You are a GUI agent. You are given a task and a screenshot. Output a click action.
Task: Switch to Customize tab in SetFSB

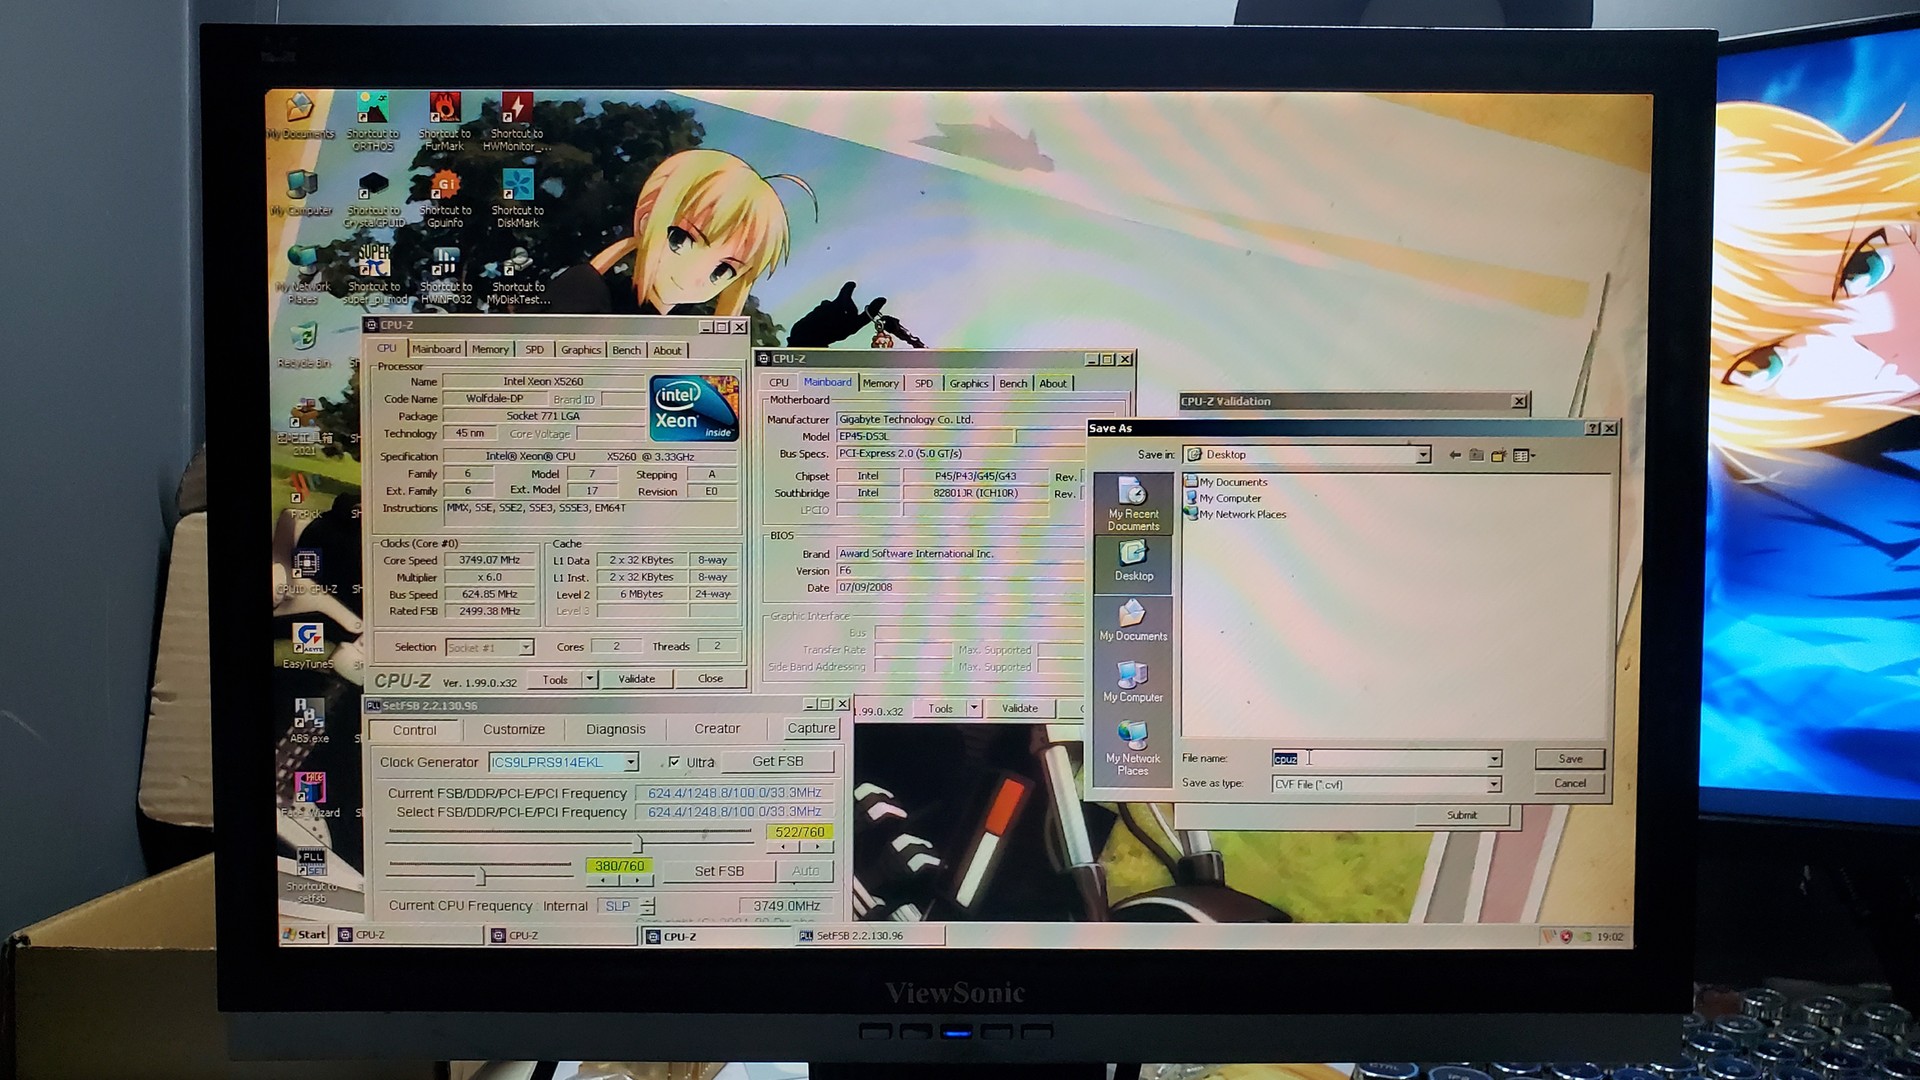514,730
